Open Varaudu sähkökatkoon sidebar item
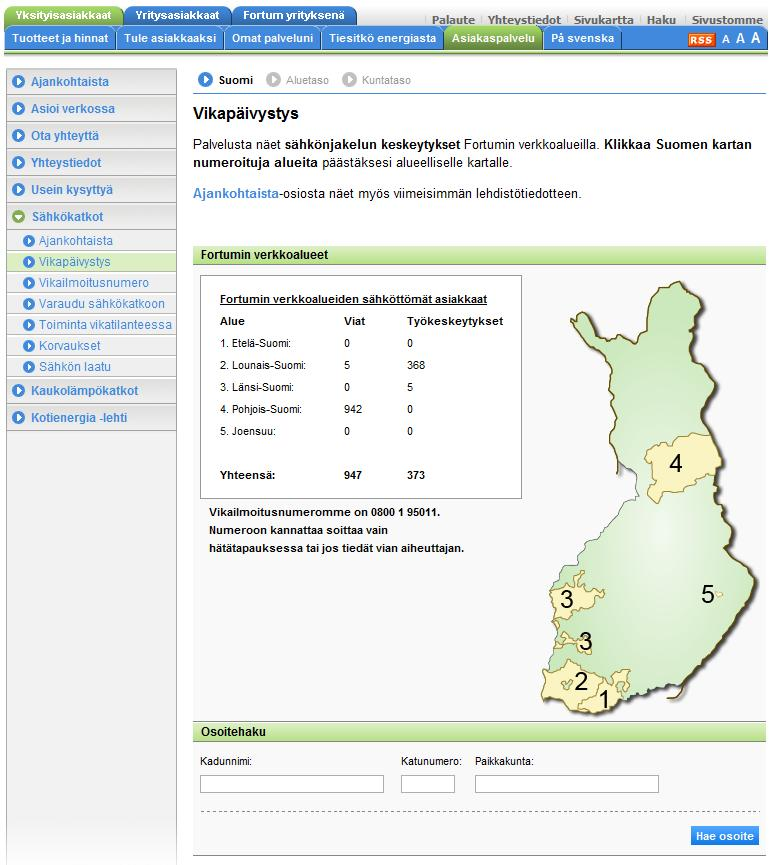Viewport: 773px width, 865px height. (x=102, y=304)
